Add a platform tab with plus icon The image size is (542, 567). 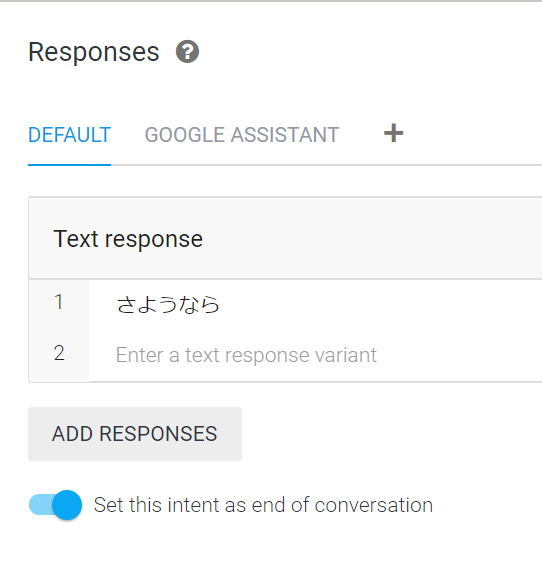(x=393, y=133)
